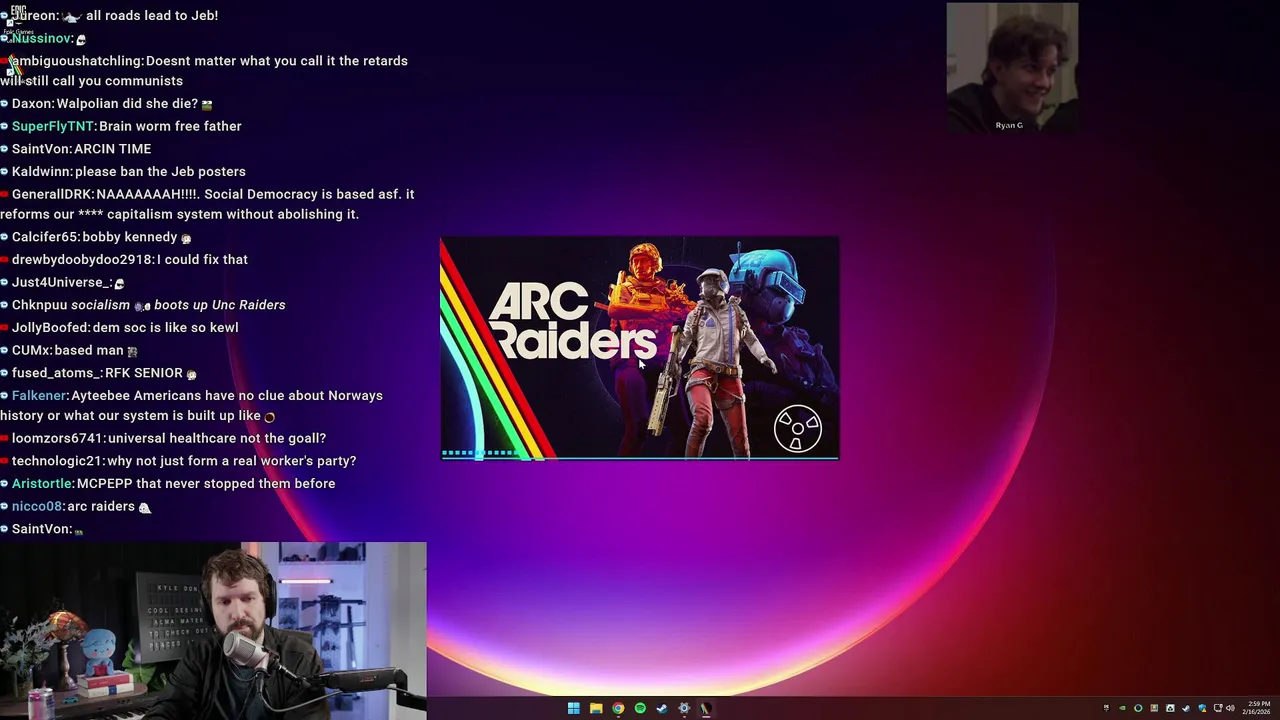
Task: Open Epic Games tray icon
Action: (x=1106, y=708)
